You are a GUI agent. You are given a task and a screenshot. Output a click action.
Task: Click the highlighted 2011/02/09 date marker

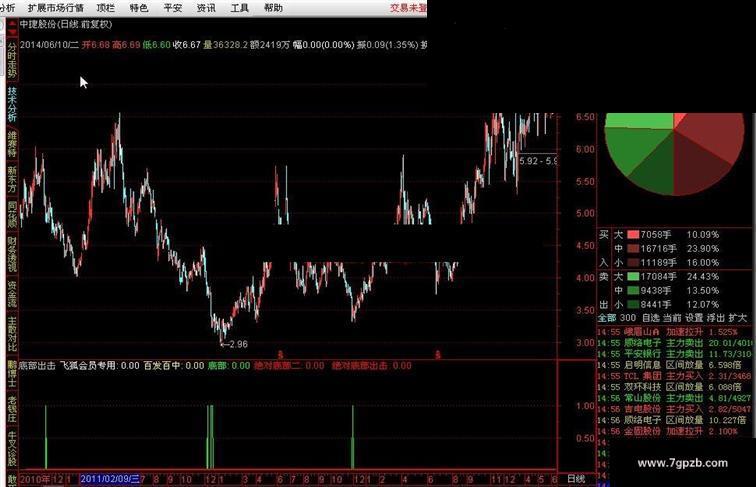110,479
